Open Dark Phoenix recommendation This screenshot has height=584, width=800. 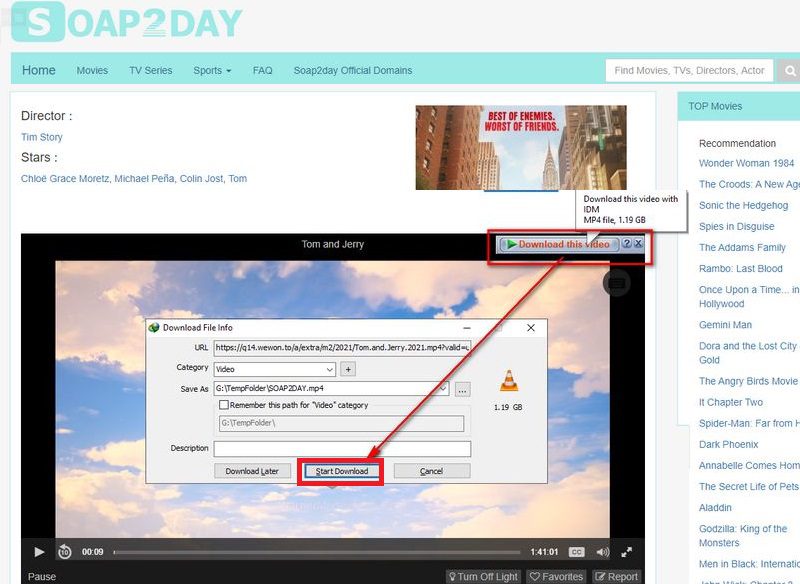(729, 444)
